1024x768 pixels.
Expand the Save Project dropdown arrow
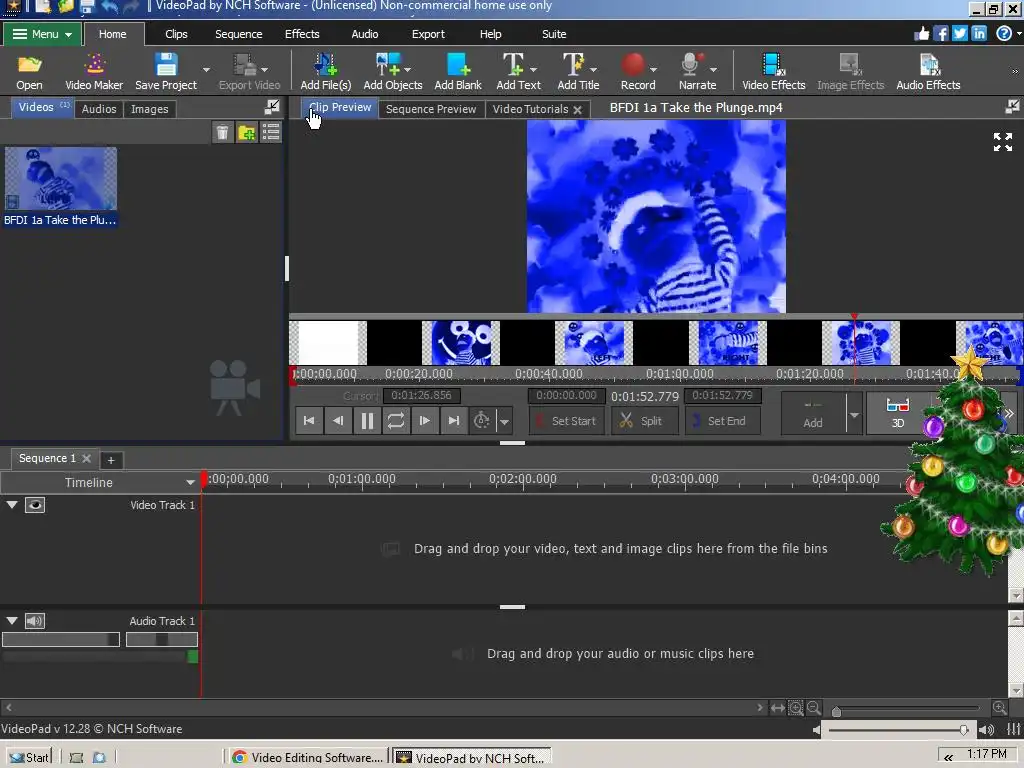point(206,69)
